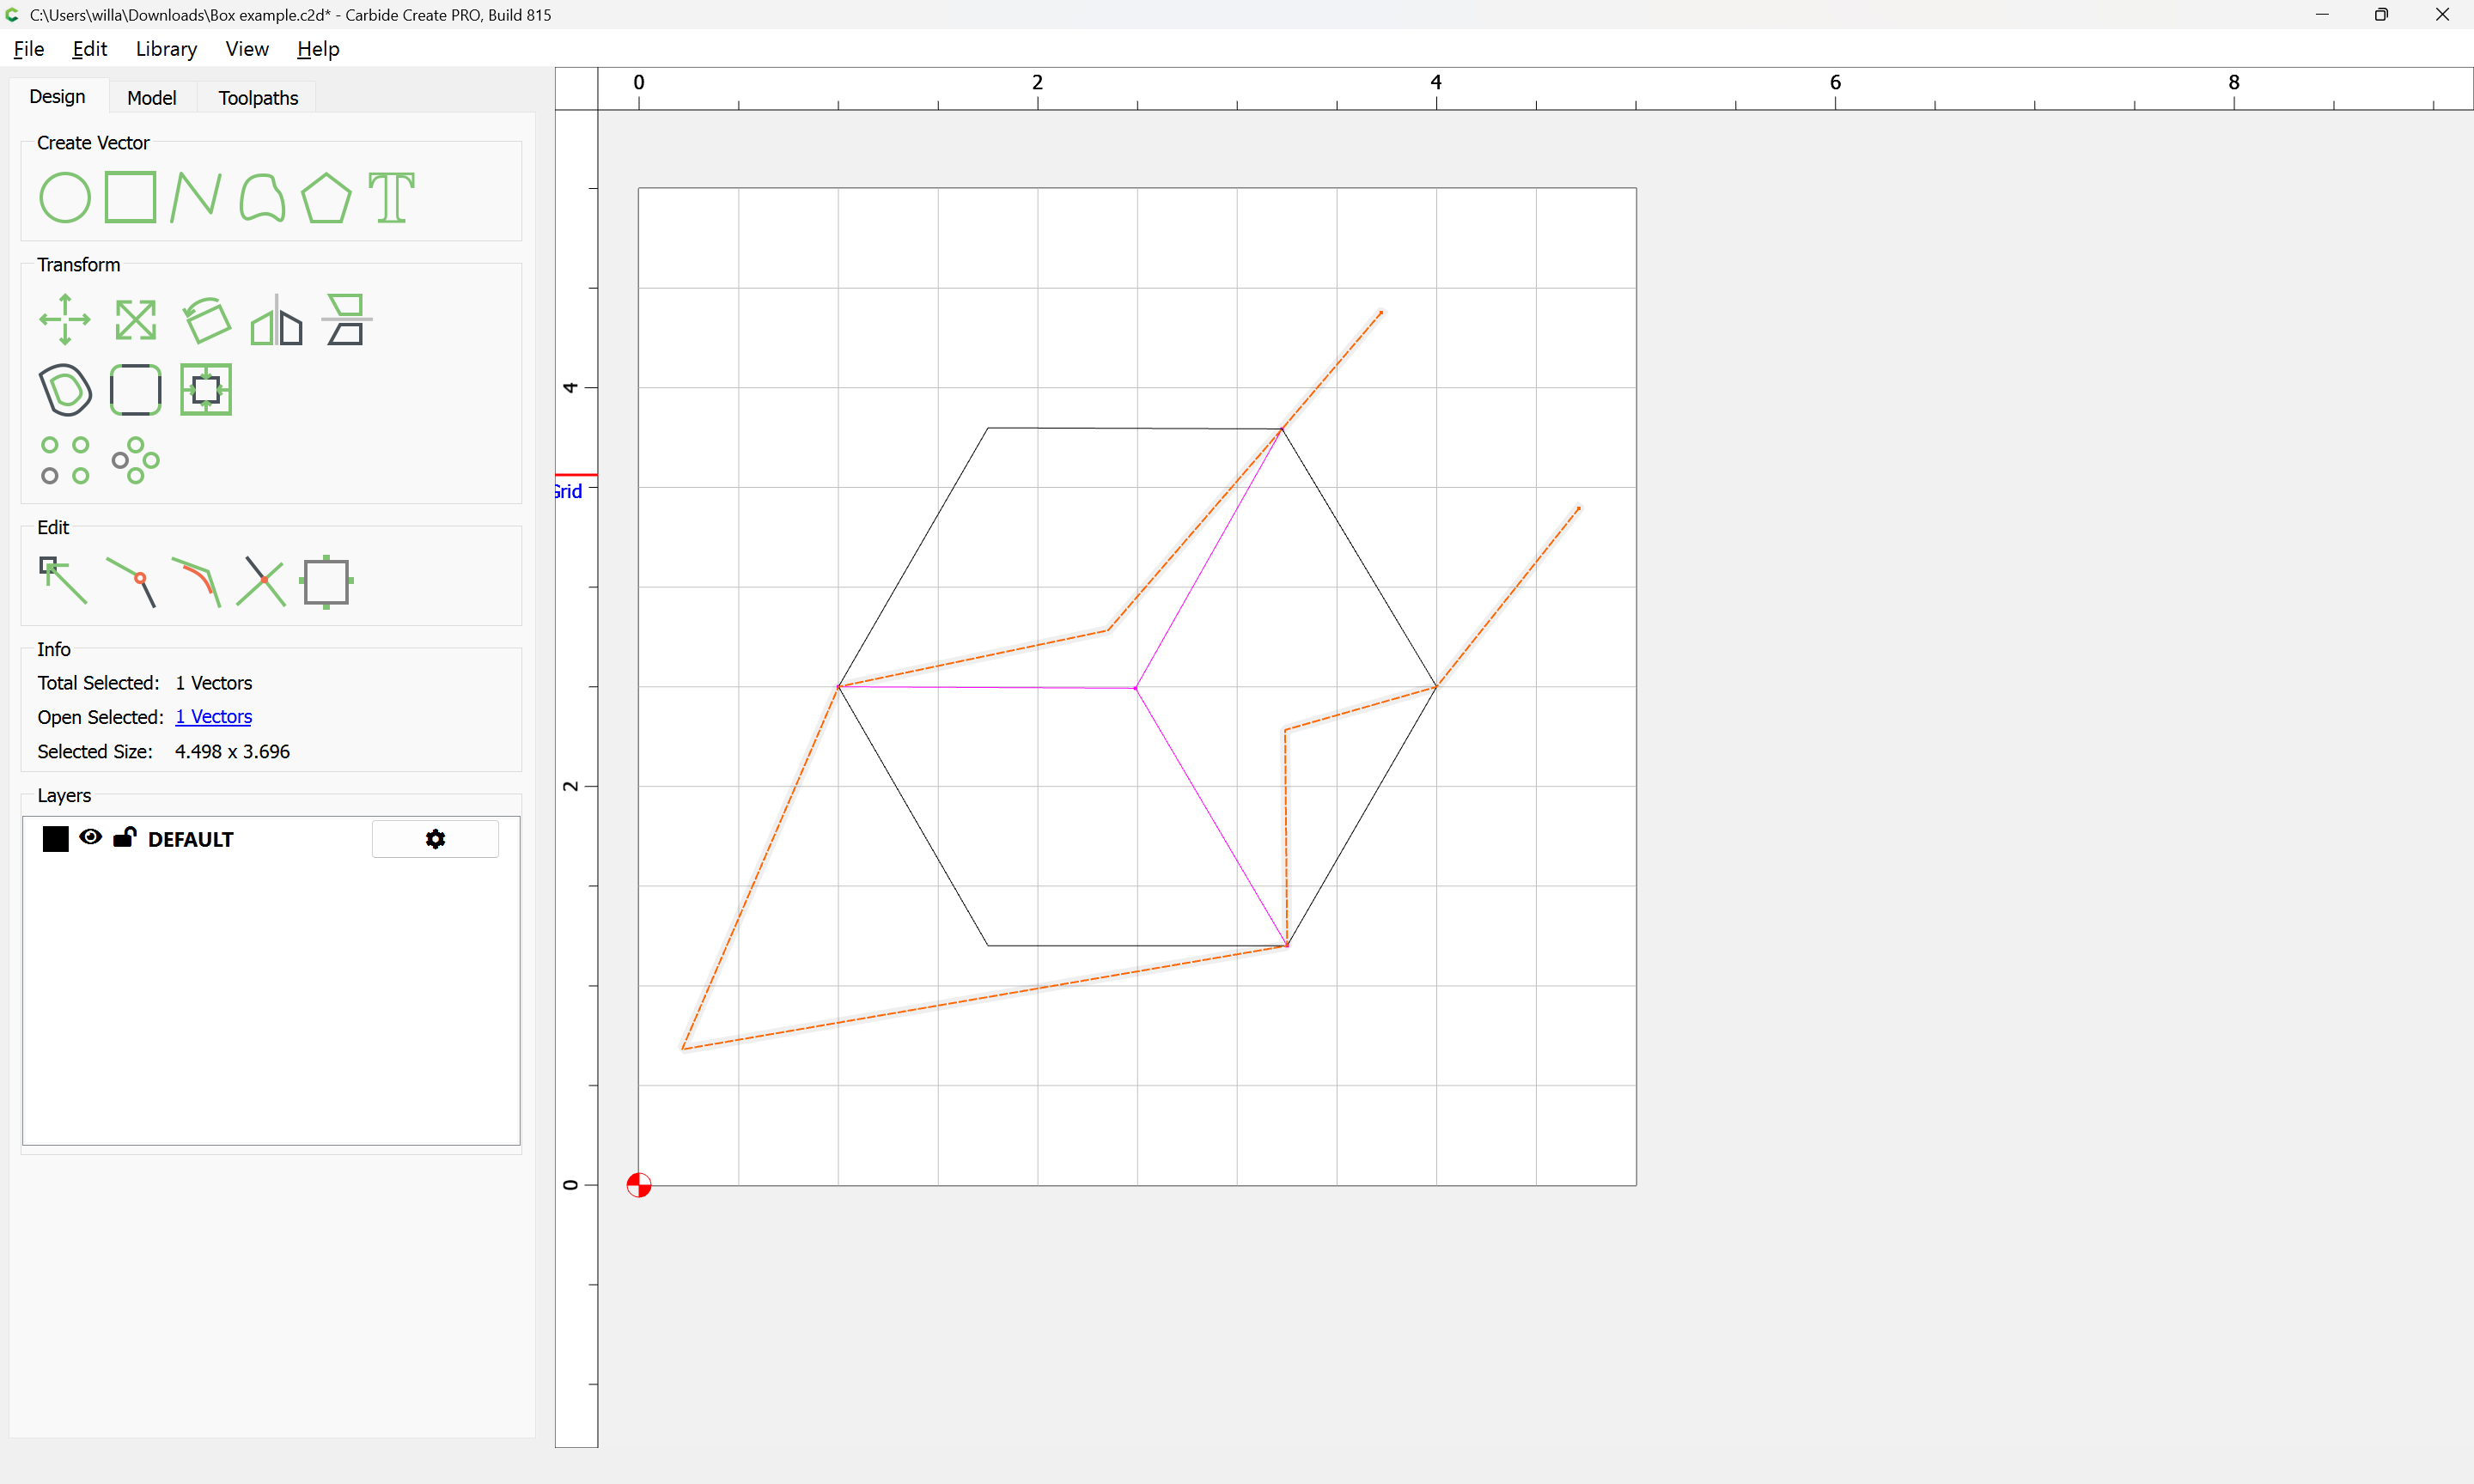
Task: Click the 'Selected Size:' label
Action: coord(95,752)
